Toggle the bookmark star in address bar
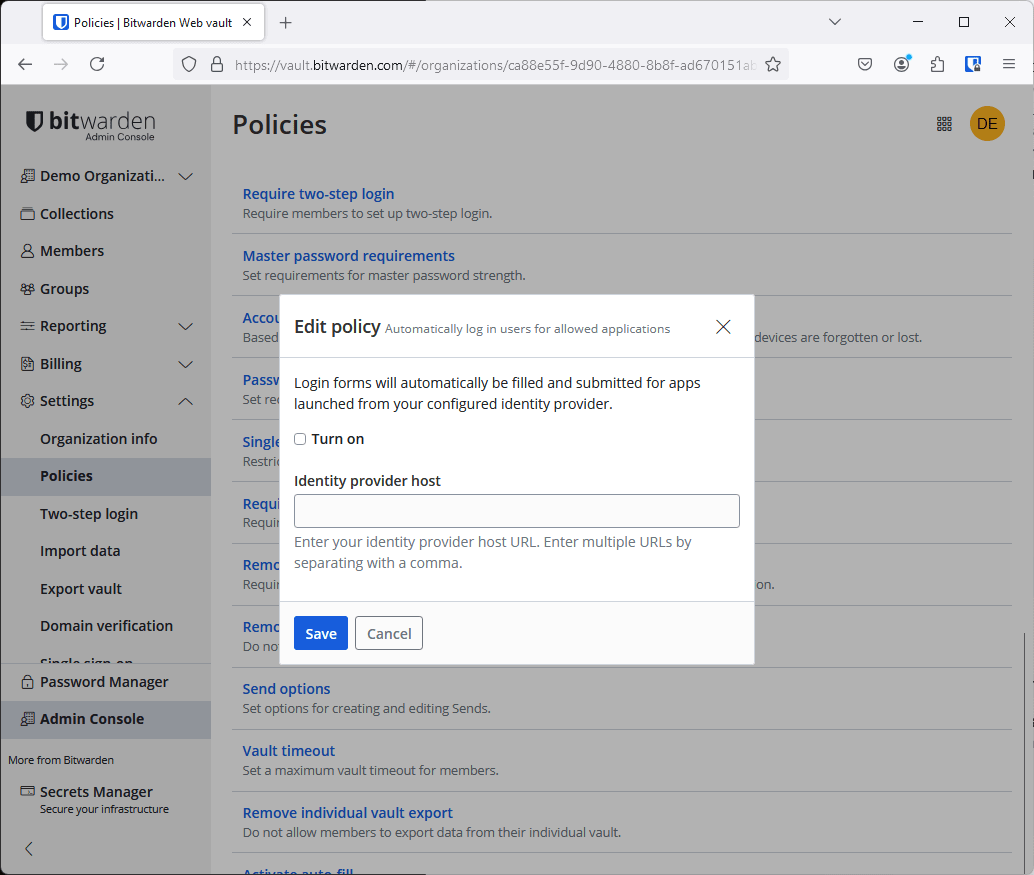This screenshot has width=1034, height=875. point(773,63)
